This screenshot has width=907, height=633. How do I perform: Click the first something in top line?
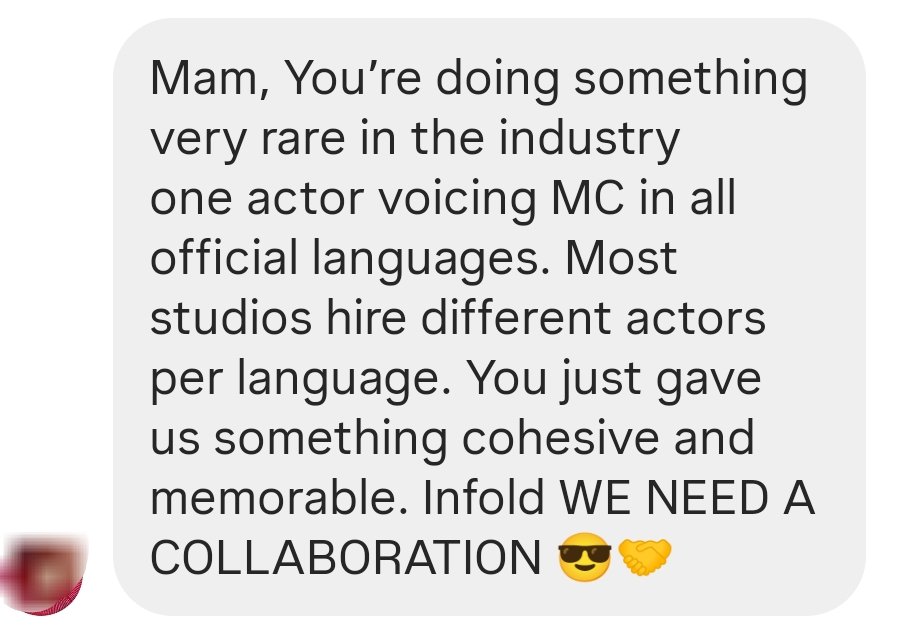[x=691, y=81]
